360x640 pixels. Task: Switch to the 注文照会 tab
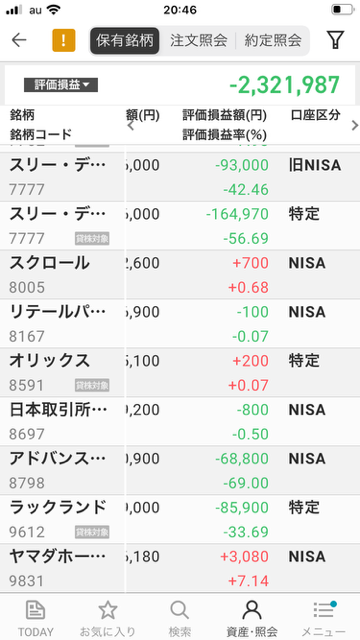click(x=198, y=40)
